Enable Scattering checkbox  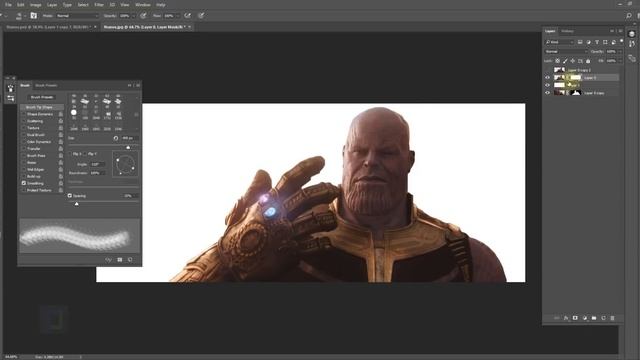[x=24, y=121]
